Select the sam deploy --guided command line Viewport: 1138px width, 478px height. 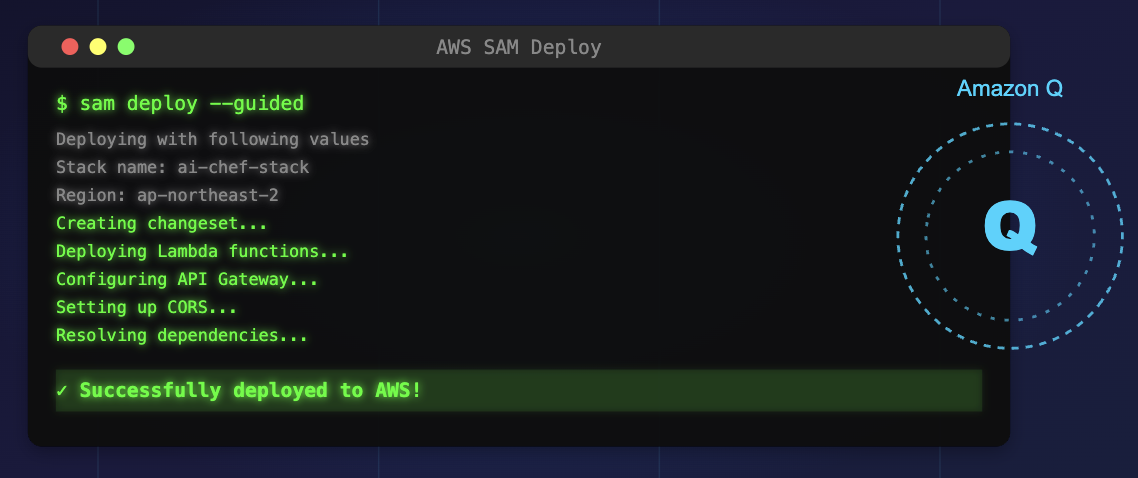[x=180, y=104]
